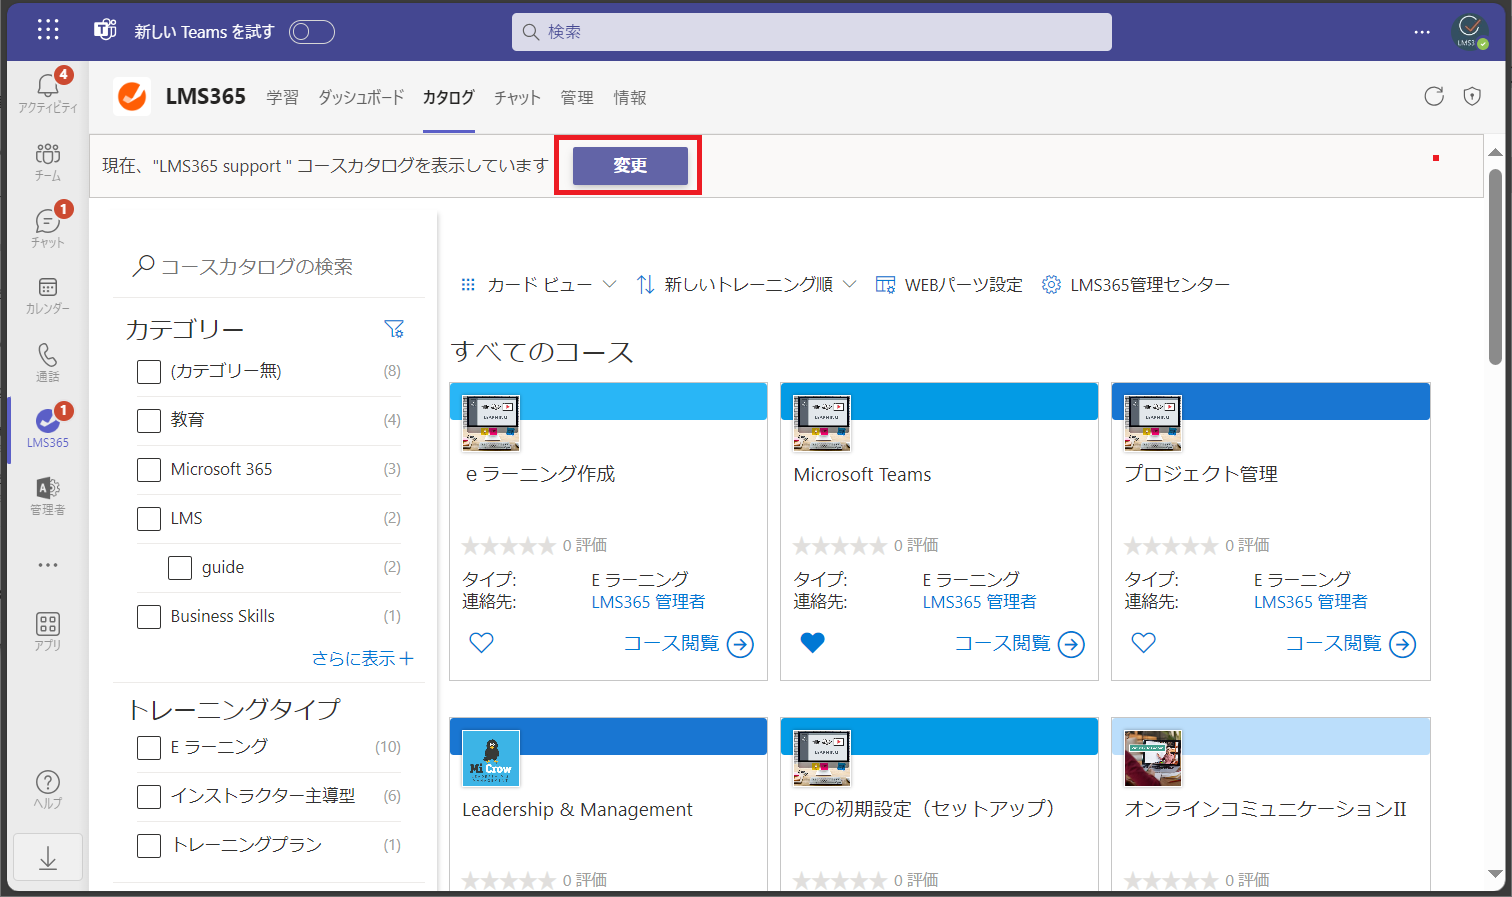
Task: Check the Business Skills category box
Action: (x=149, y=617)
